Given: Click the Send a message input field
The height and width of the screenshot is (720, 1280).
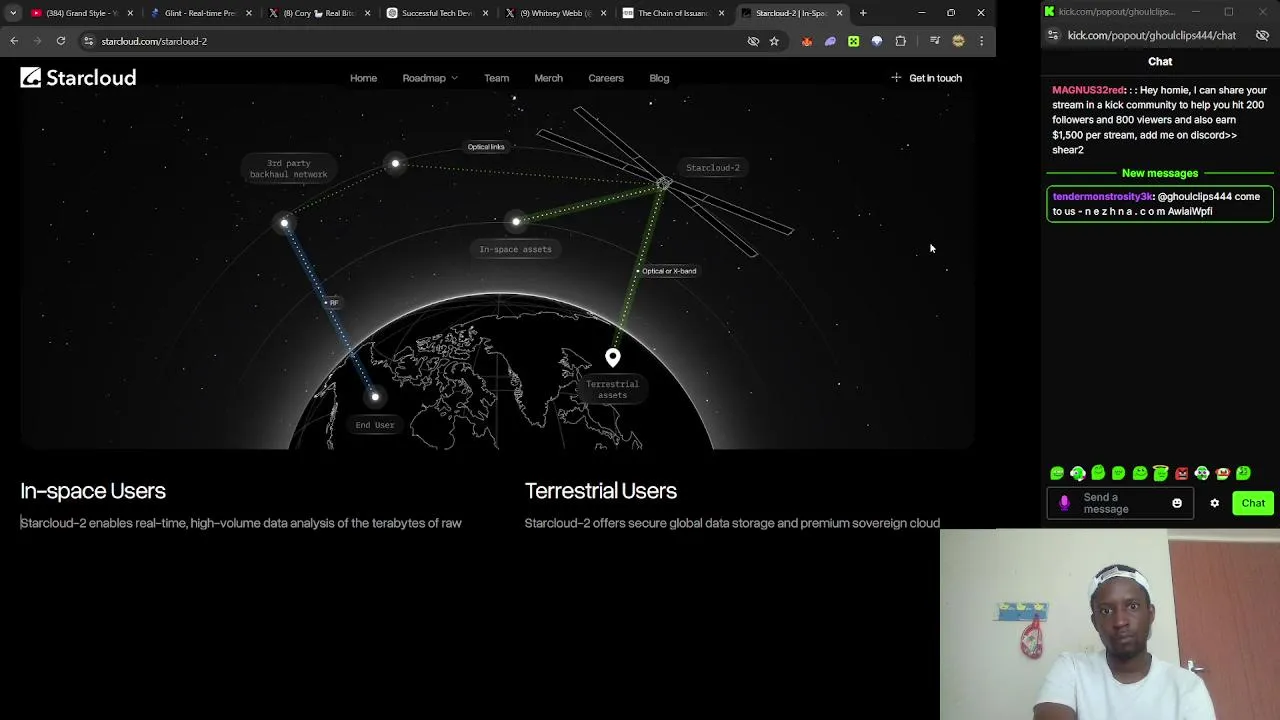Looking at the screenshot, I should [1120, 503].
